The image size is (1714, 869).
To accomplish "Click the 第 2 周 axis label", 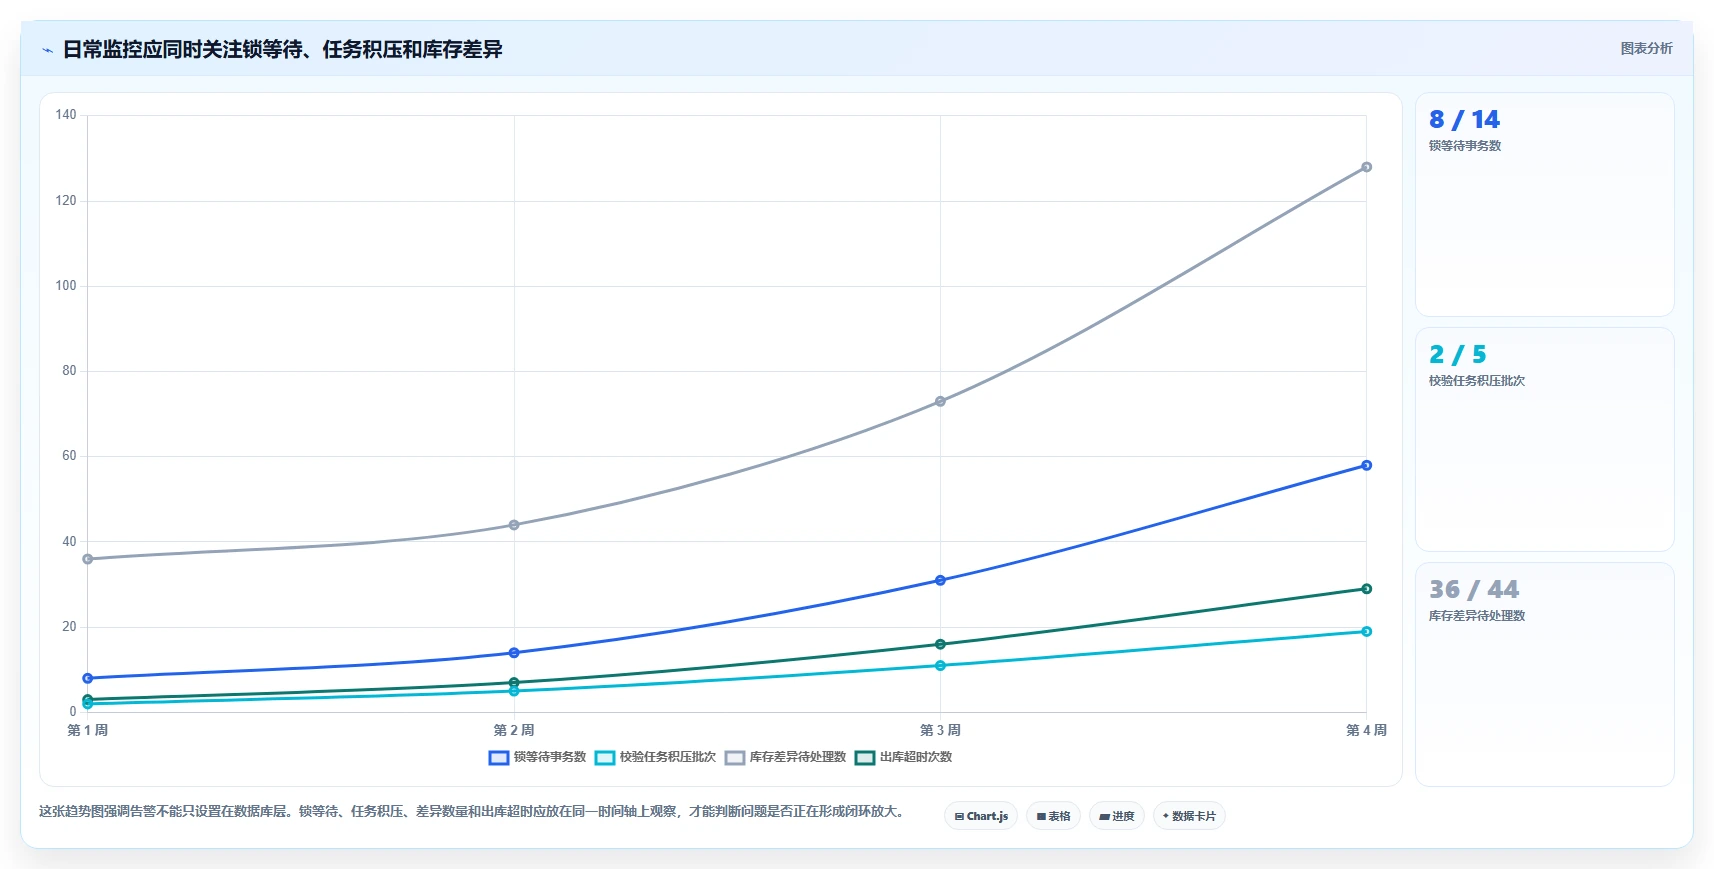I will click(x=514, y=730).
